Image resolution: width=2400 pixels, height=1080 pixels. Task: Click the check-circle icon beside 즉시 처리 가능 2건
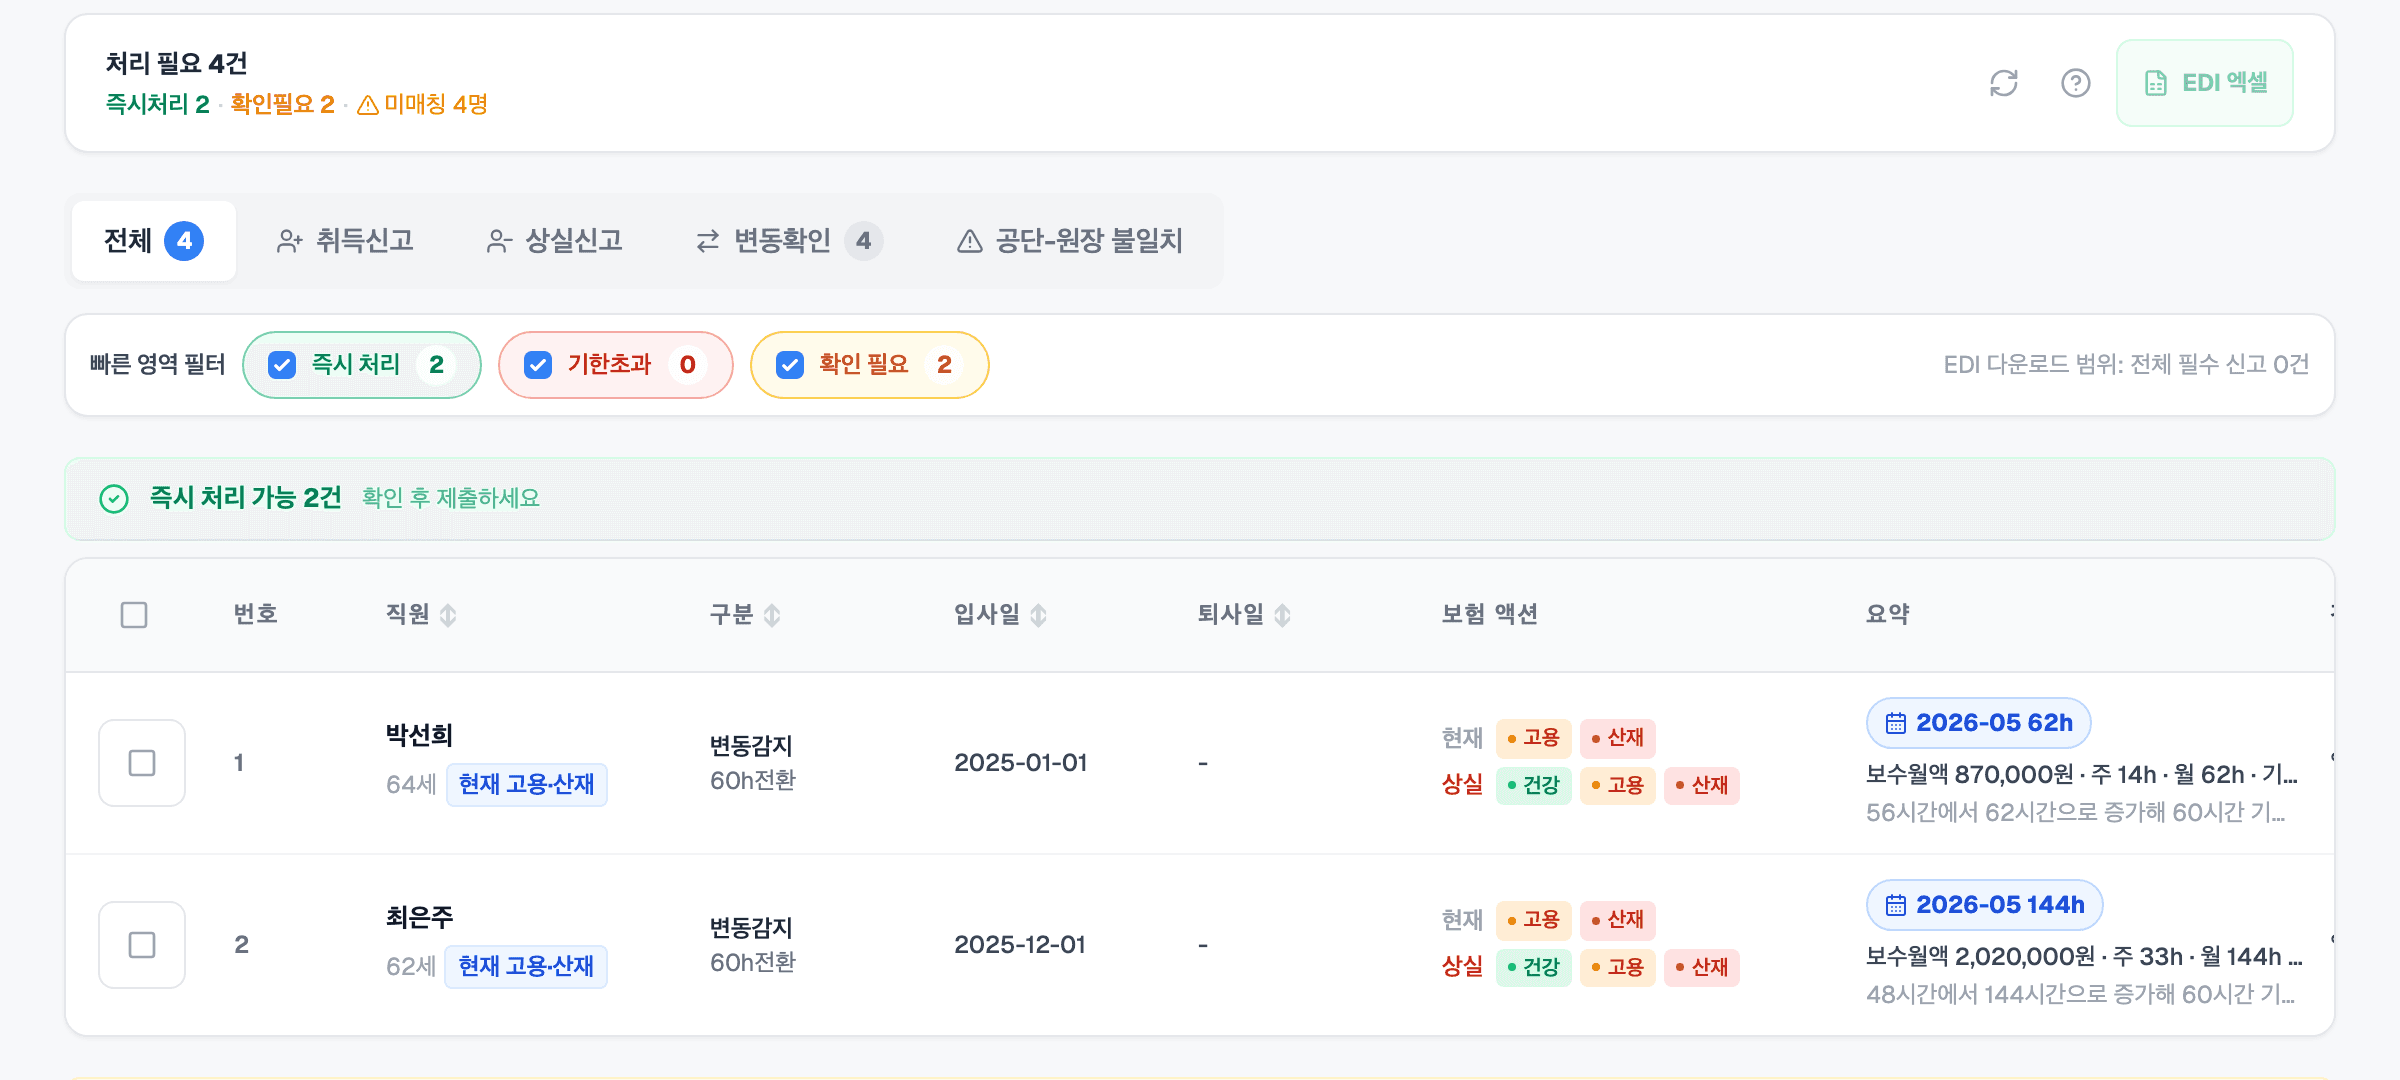pos(114,498)
